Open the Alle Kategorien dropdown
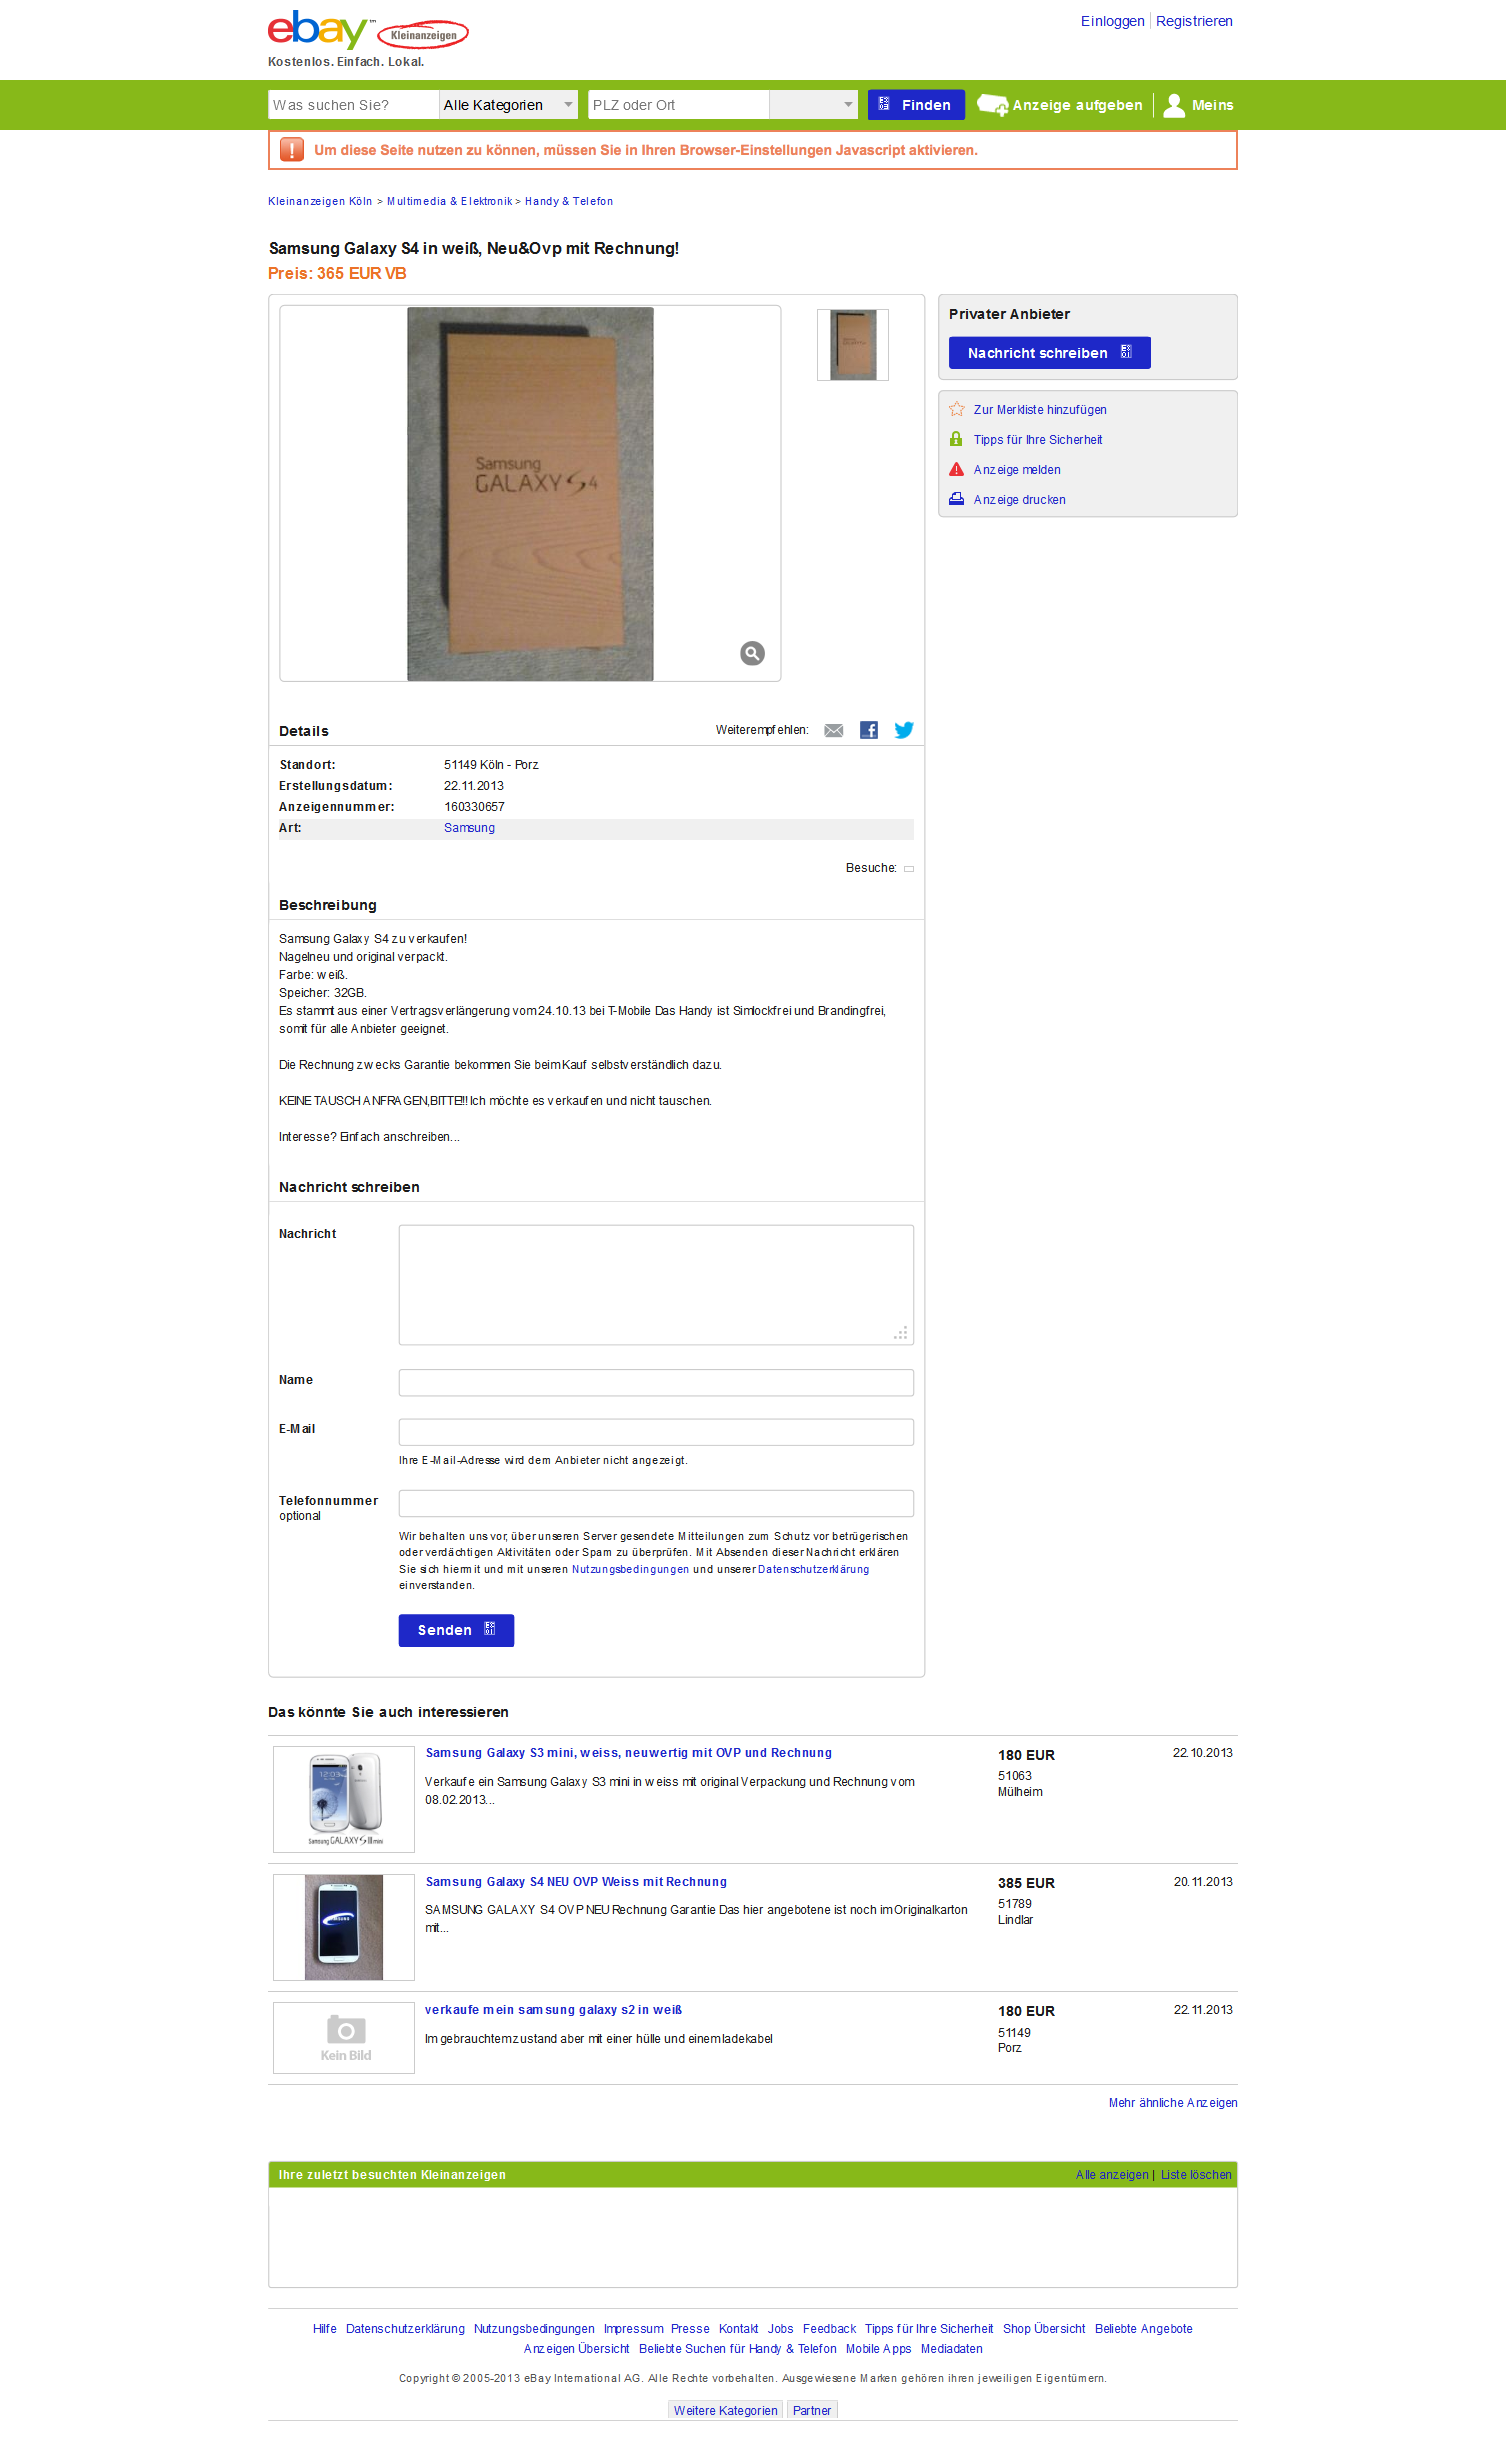Screen dimensions: 1506x2442 [508, 105]
